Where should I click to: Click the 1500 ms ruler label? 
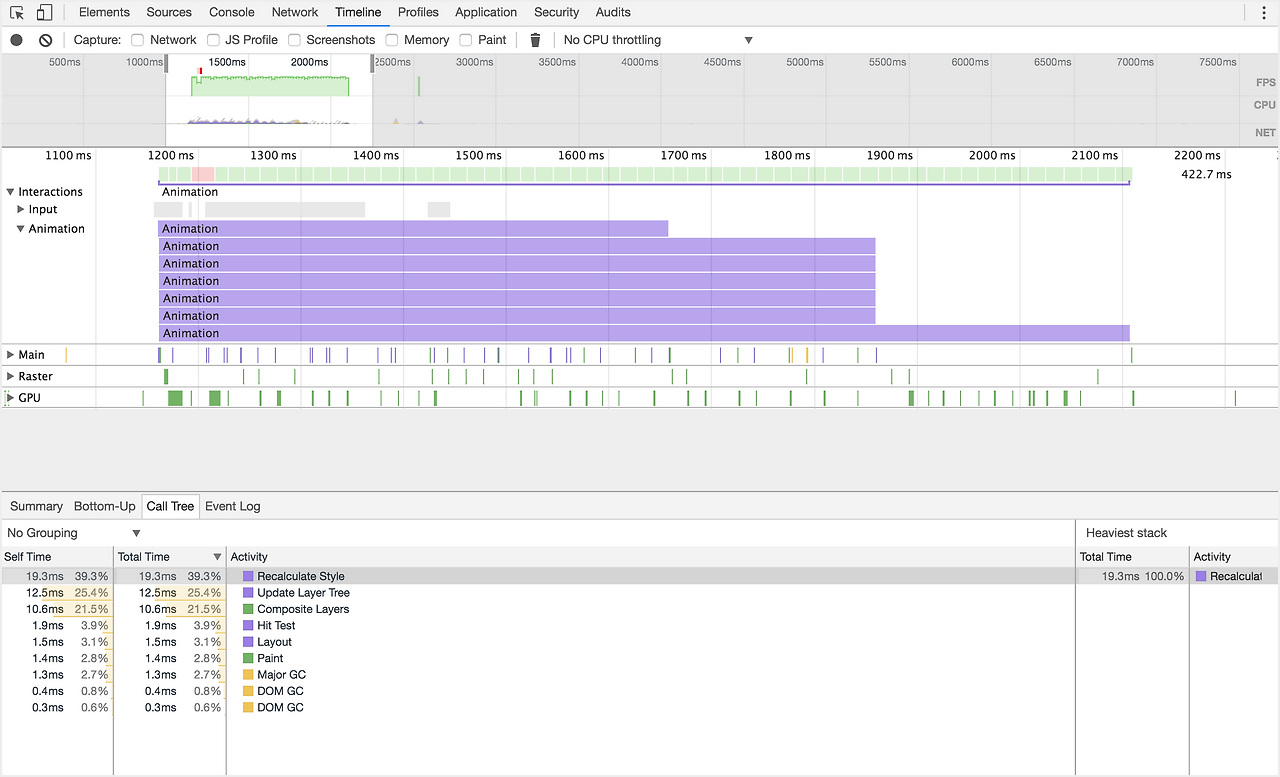478,156
